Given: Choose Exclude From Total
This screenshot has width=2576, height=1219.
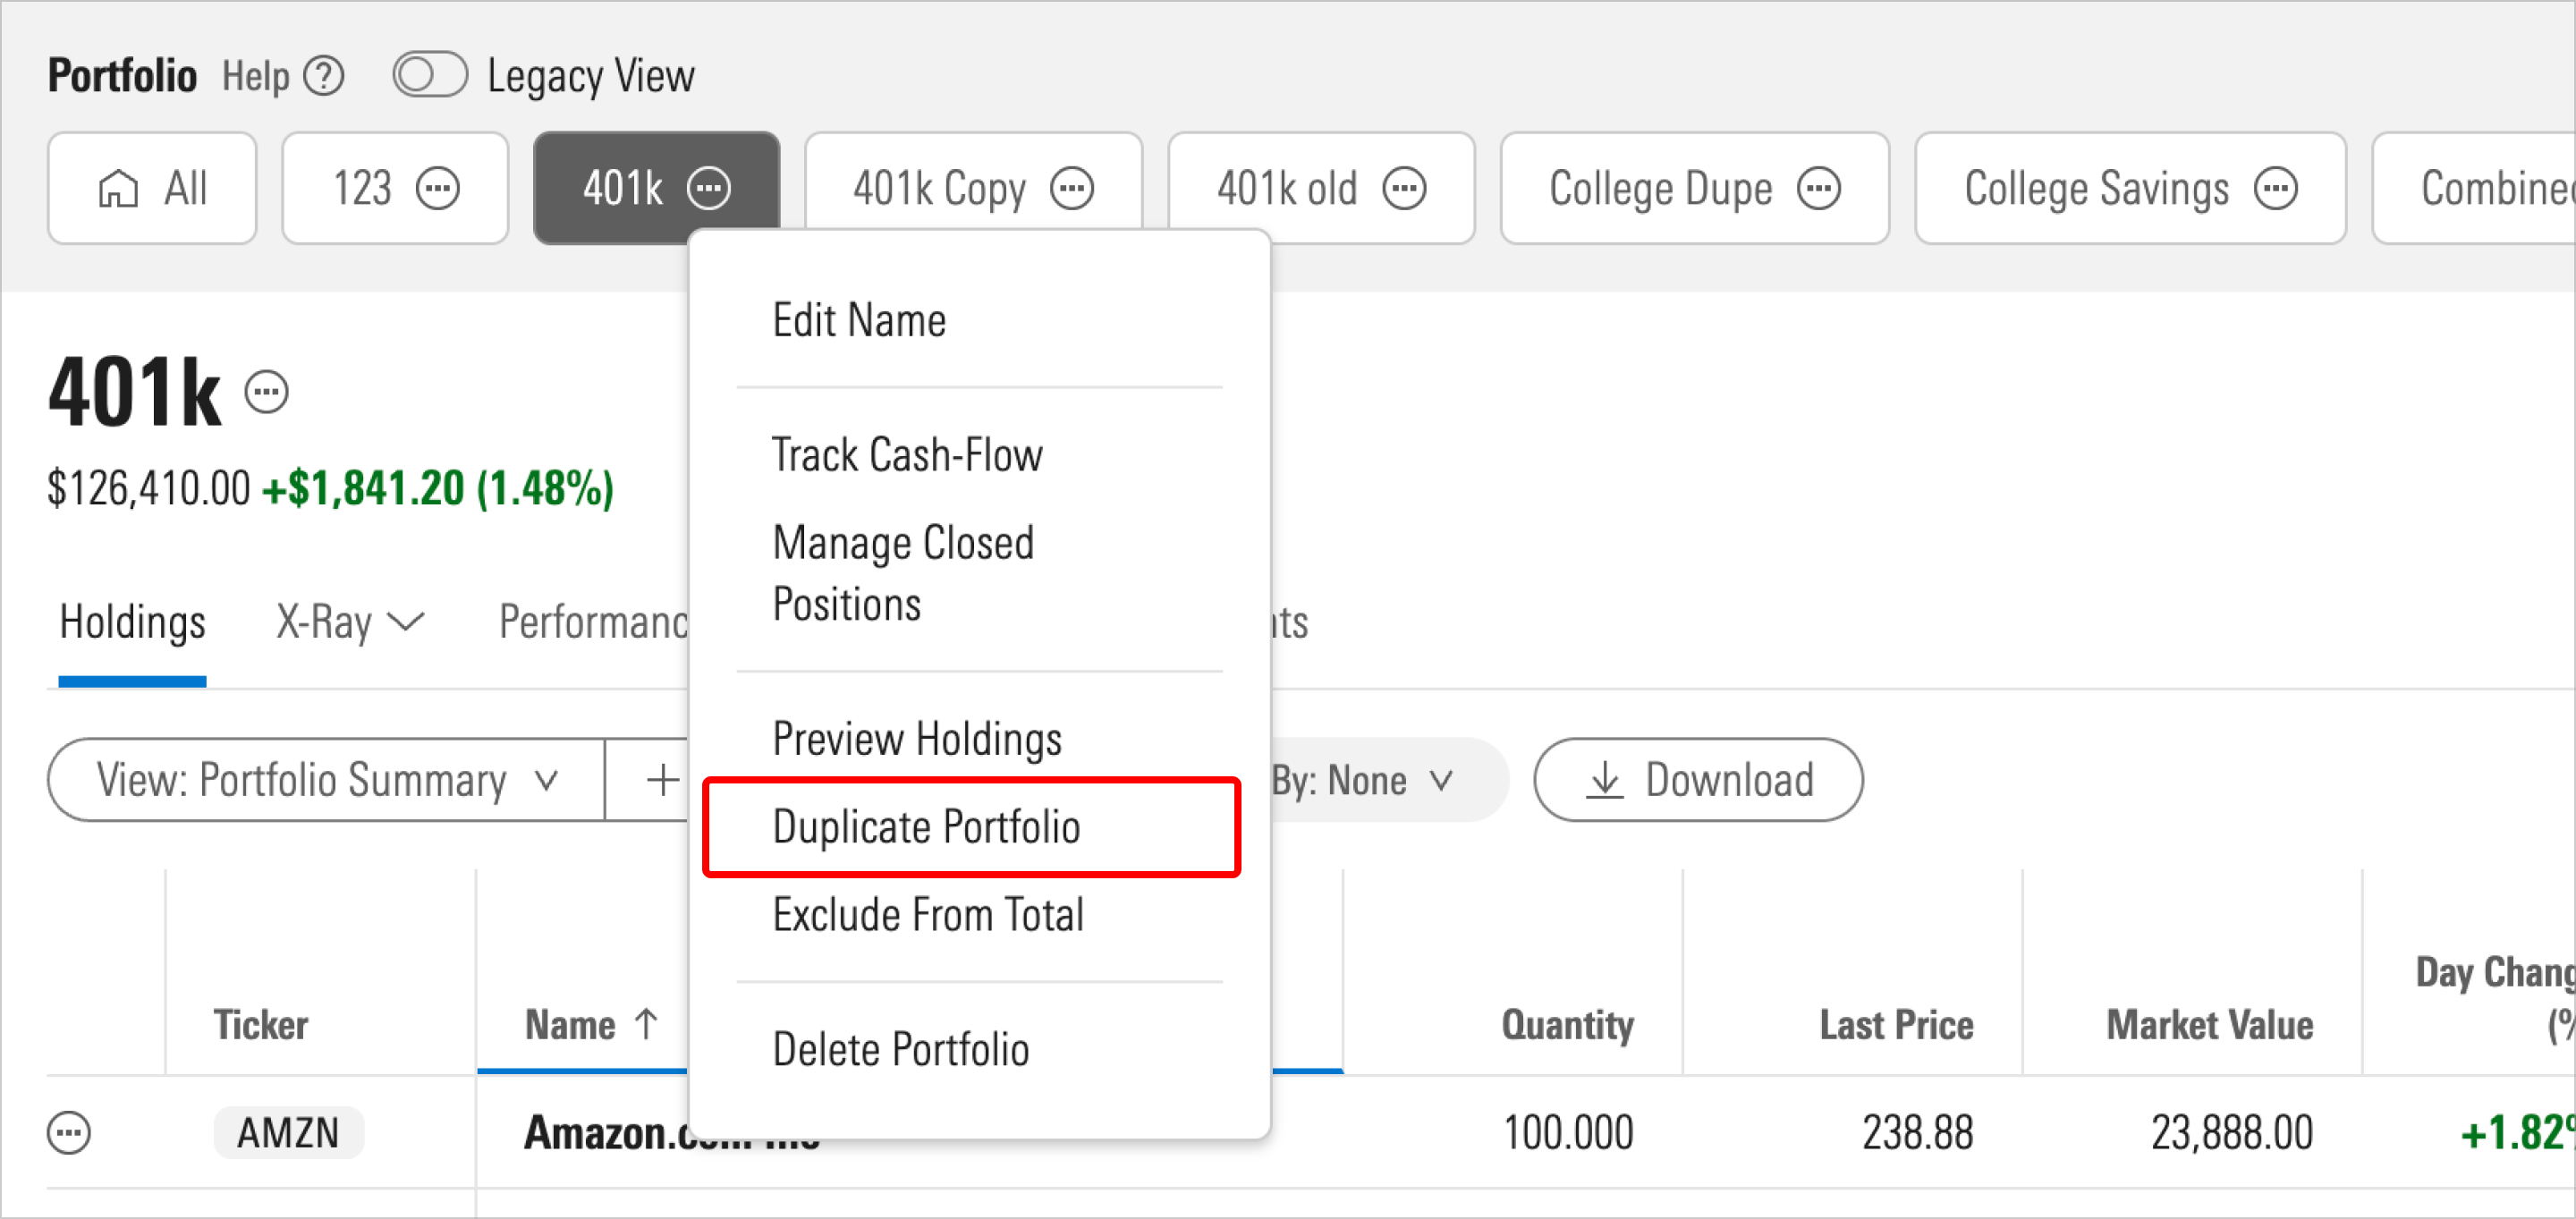Looking at the screenshot, I should pyautogui.click(x=928, y=915).
